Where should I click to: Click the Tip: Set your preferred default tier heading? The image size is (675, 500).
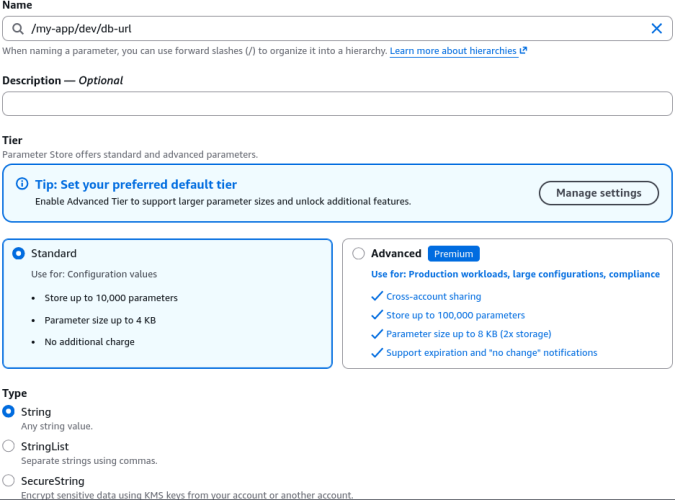coord(136,184)
